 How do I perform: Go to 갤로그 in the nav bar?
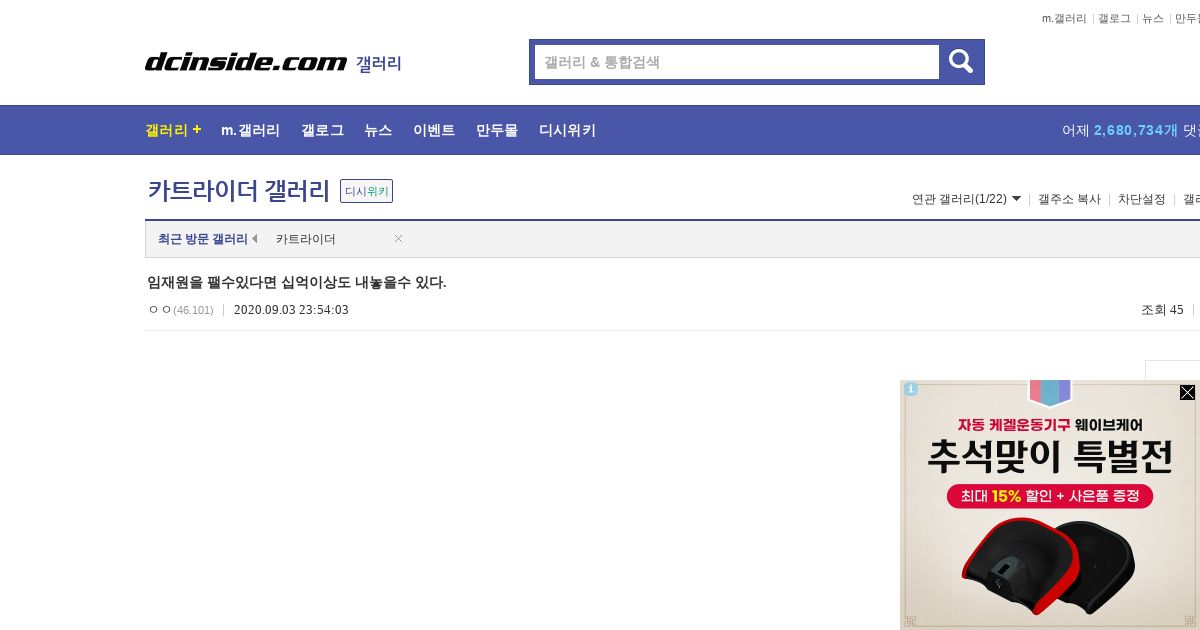point(322,130)
